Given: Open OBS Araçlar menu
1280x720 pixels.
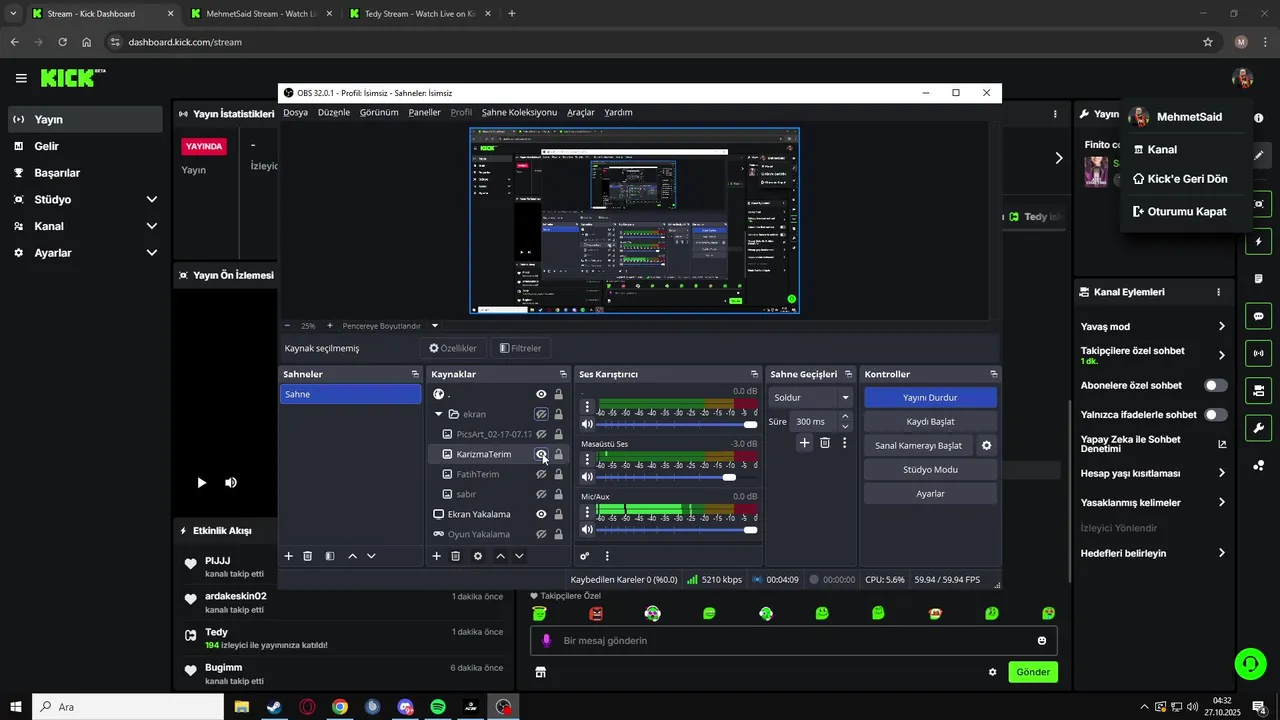Looking at the screenshot, I should (581, 112).
